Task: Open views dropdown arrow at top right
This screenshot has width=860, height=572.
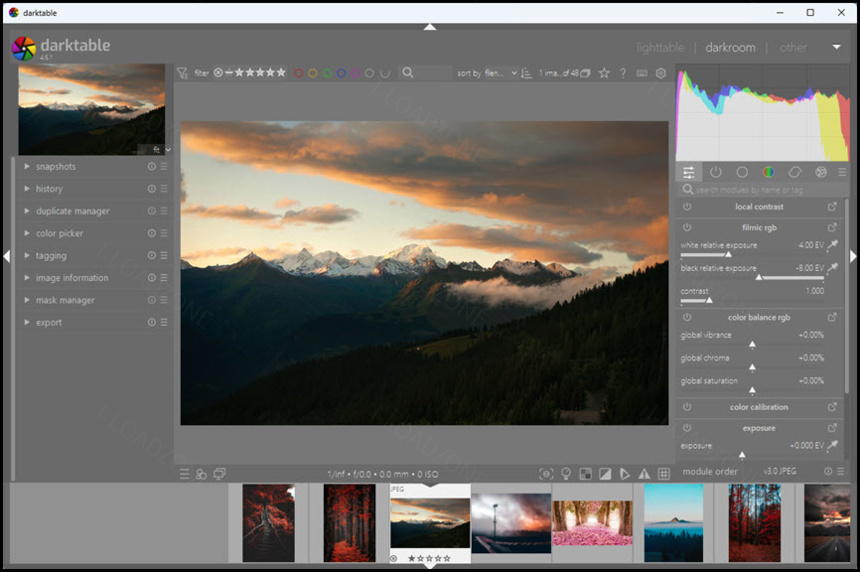Action: pyautogui.click(x=836, y=47)
